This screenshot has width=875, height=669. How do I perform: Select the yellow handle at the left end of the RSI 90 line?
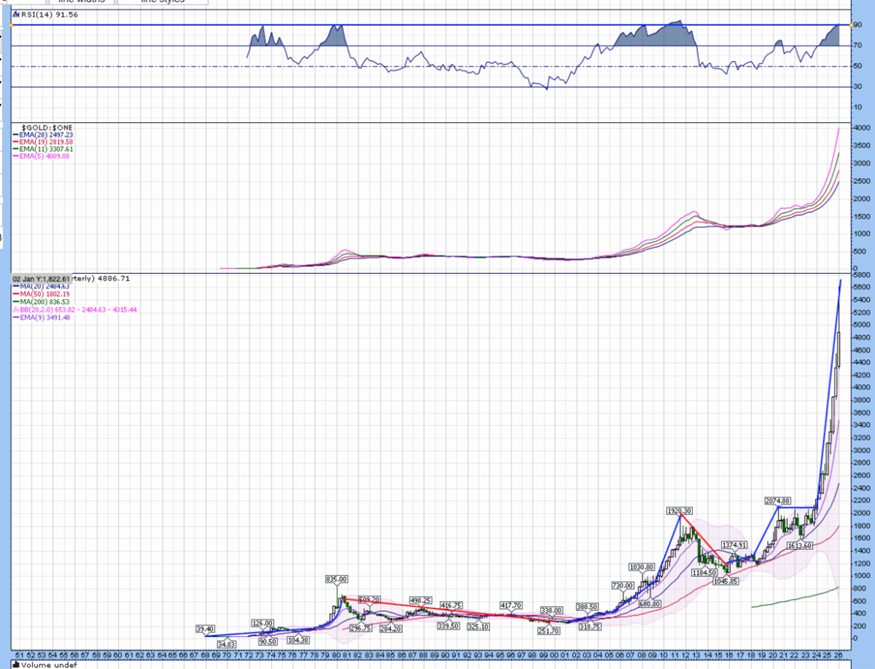(11, 25)
